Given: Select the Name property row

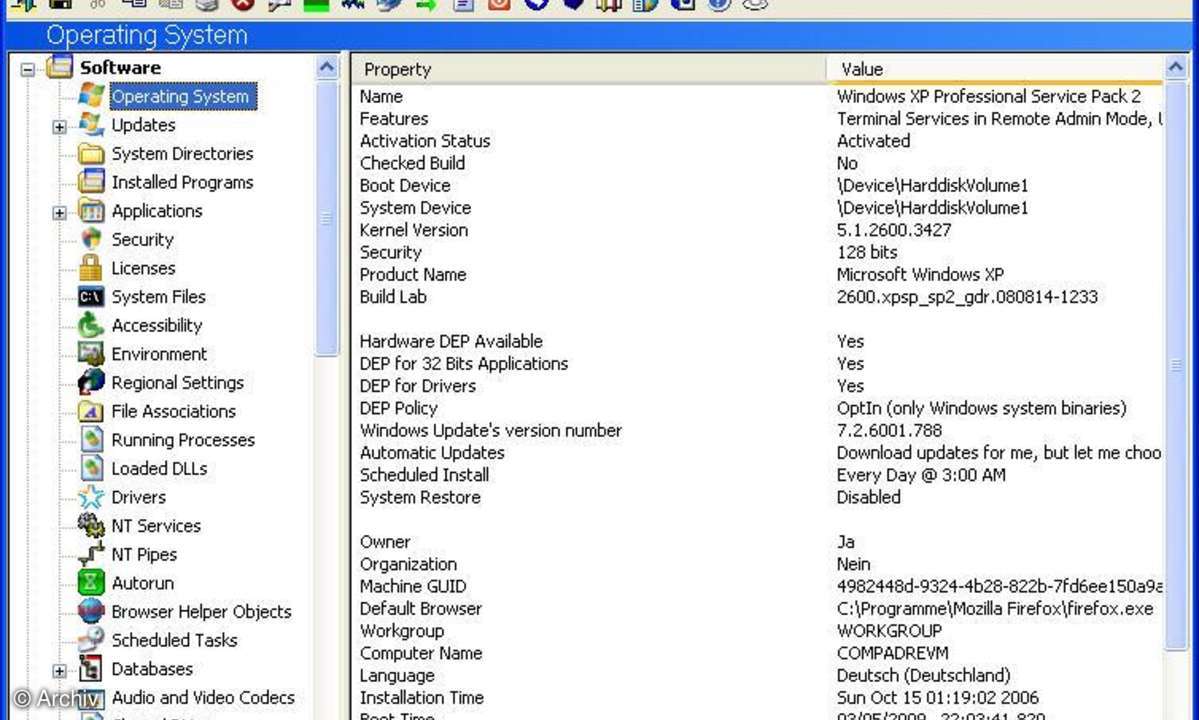Looking at the screenshot, I should point(757,96).
